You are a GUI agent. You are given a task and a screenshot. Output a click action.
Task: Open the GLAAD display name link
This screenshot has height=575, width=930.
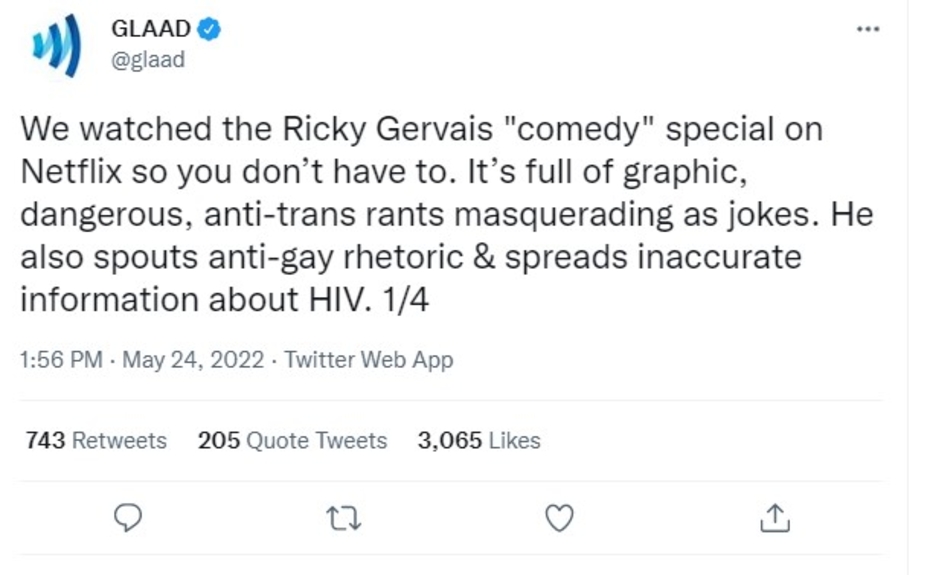(150, 30)
